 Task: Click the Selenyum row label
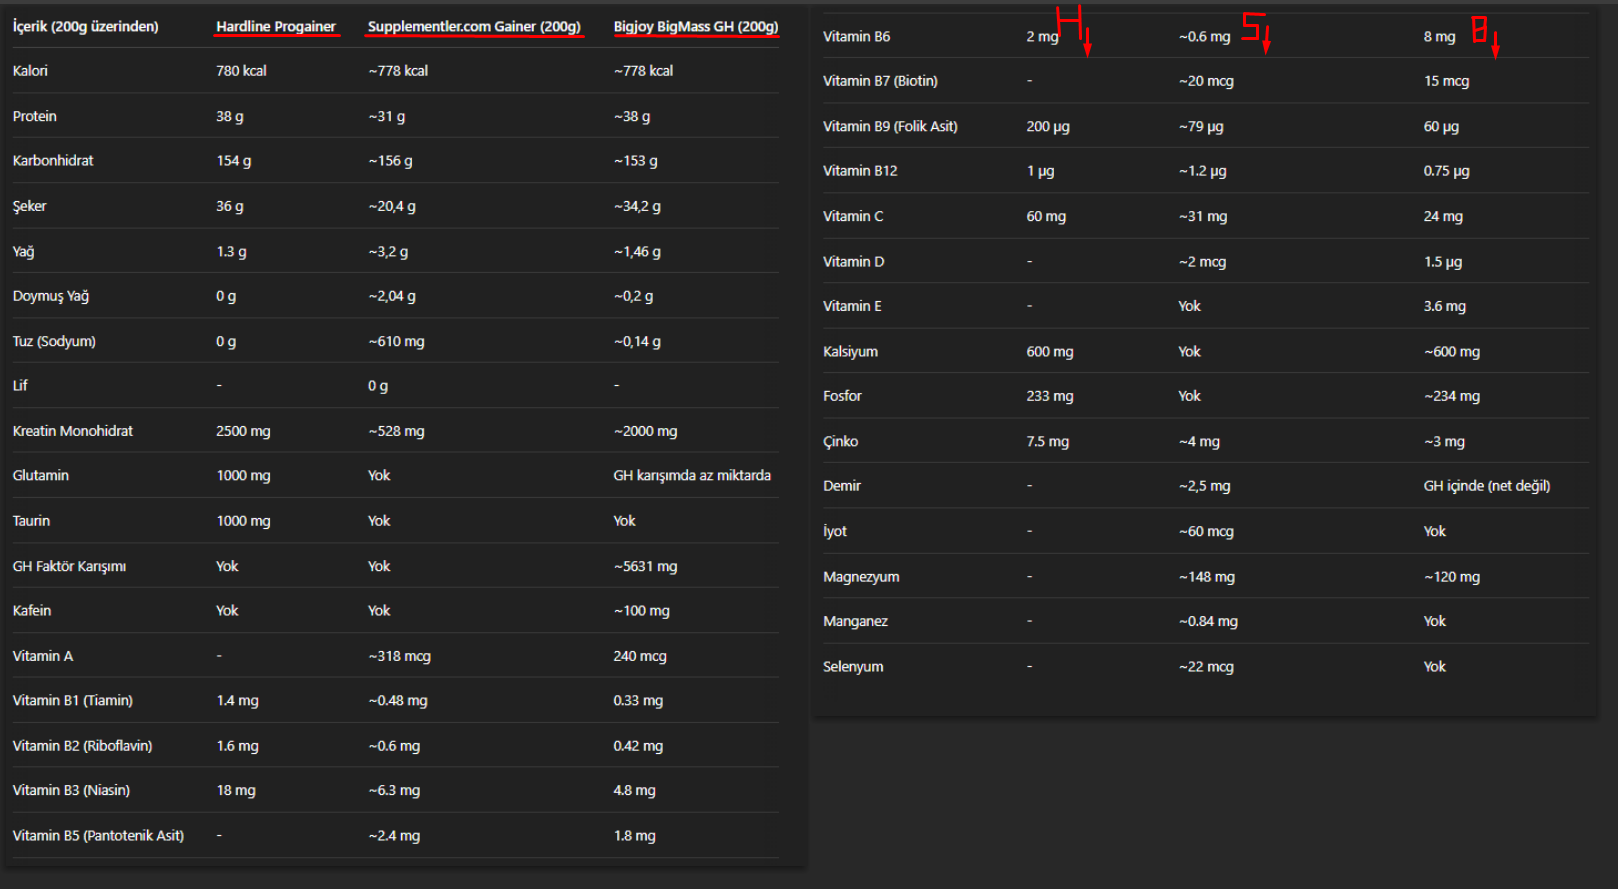[853, 667]
